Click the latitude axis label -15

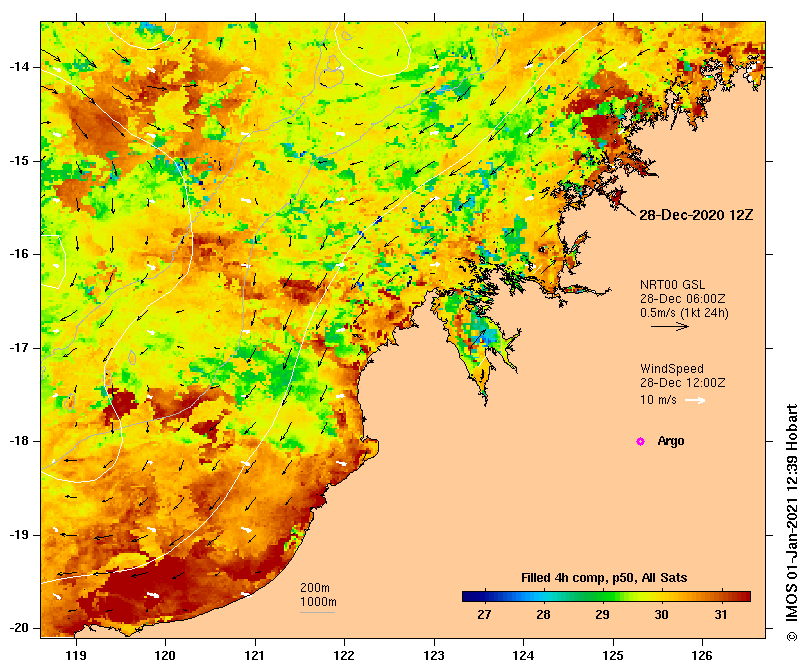(x=19, y=161)
